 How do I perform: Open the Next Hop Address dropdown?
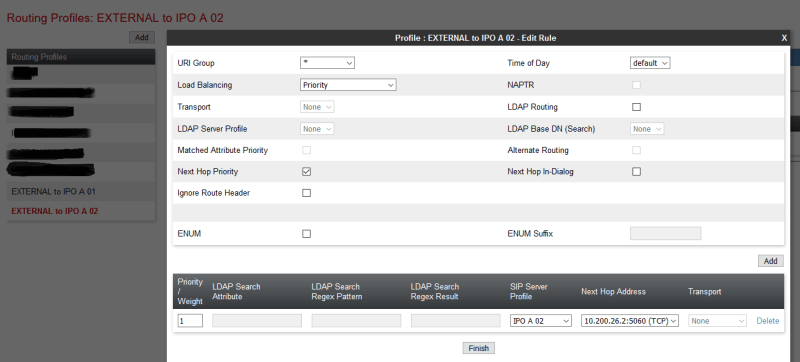pyautogui.click(x=630, y=321)
